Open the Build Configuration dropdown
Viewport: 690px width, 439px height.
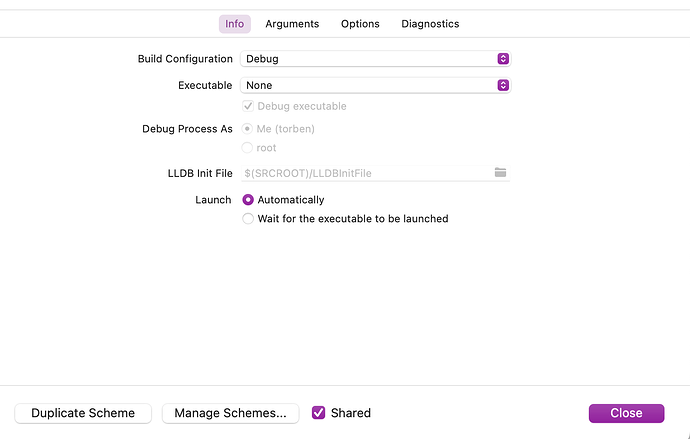375,59
